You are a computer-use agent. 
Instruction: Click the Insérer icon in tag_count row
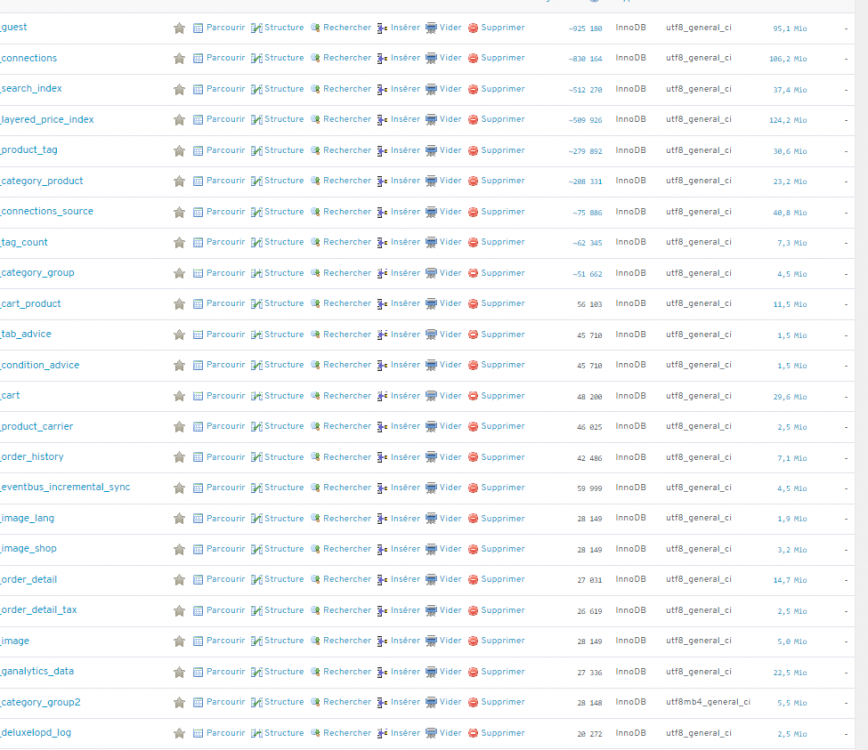(382, 243)
